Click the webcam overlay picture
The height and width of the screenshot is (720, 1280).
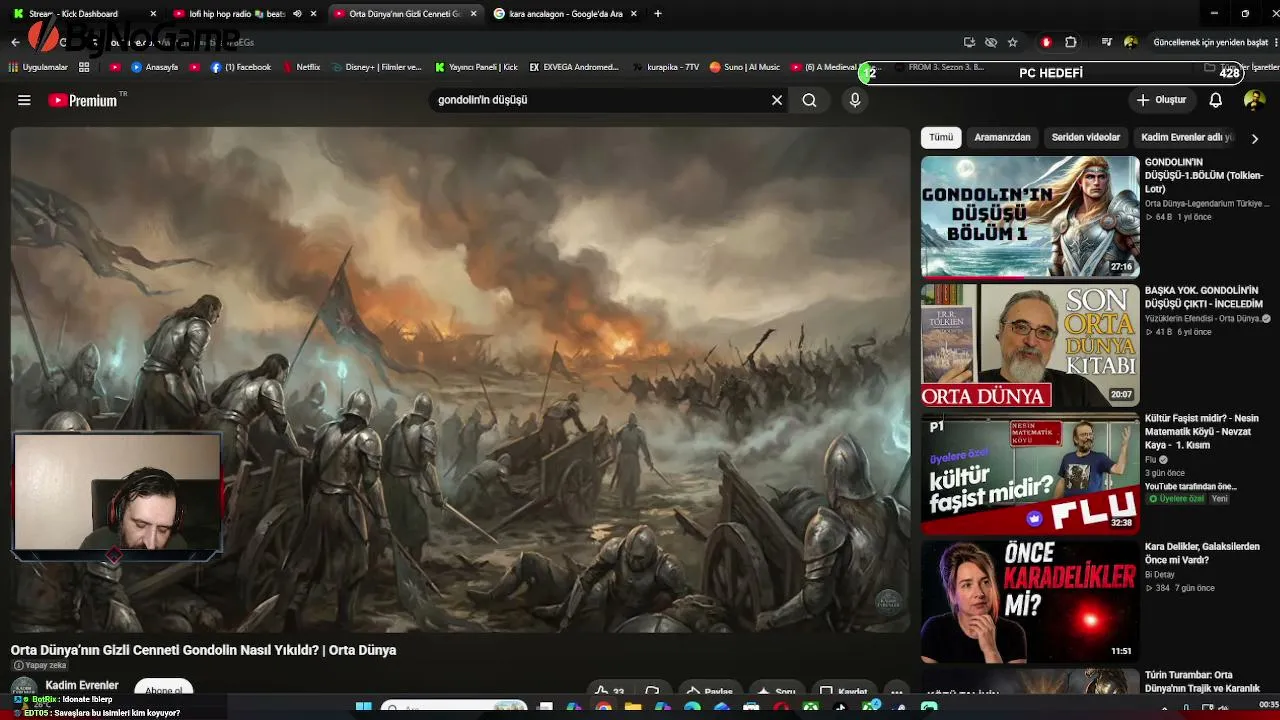tap(117, 492)
